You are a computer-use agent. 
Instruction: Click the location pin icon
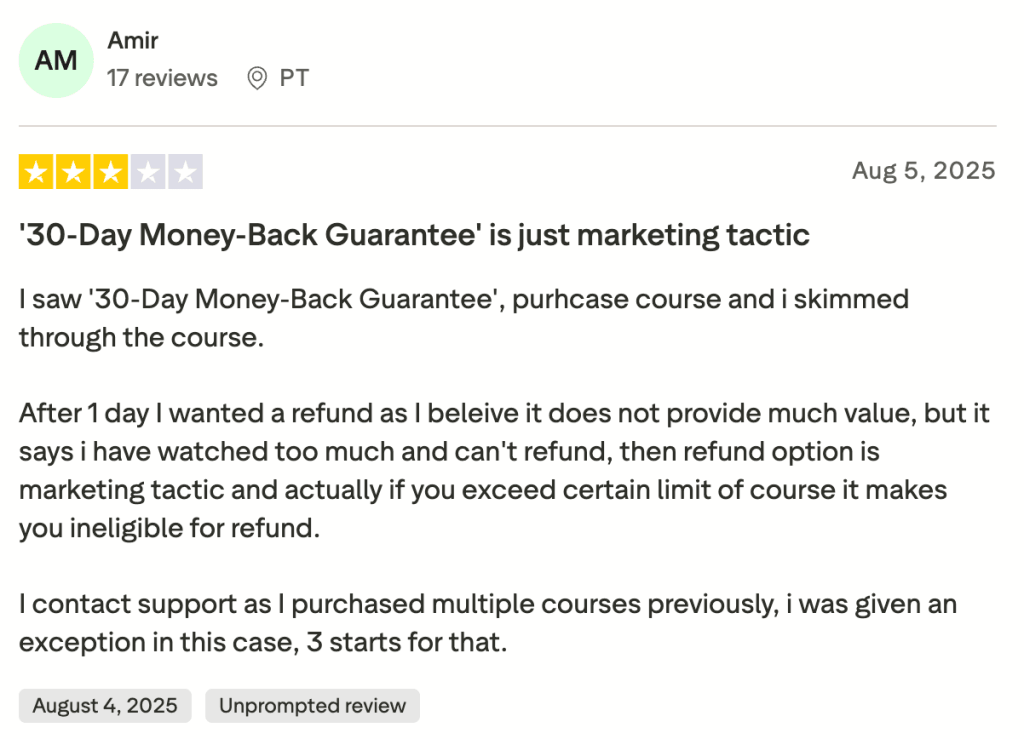(x=256, y=77)
